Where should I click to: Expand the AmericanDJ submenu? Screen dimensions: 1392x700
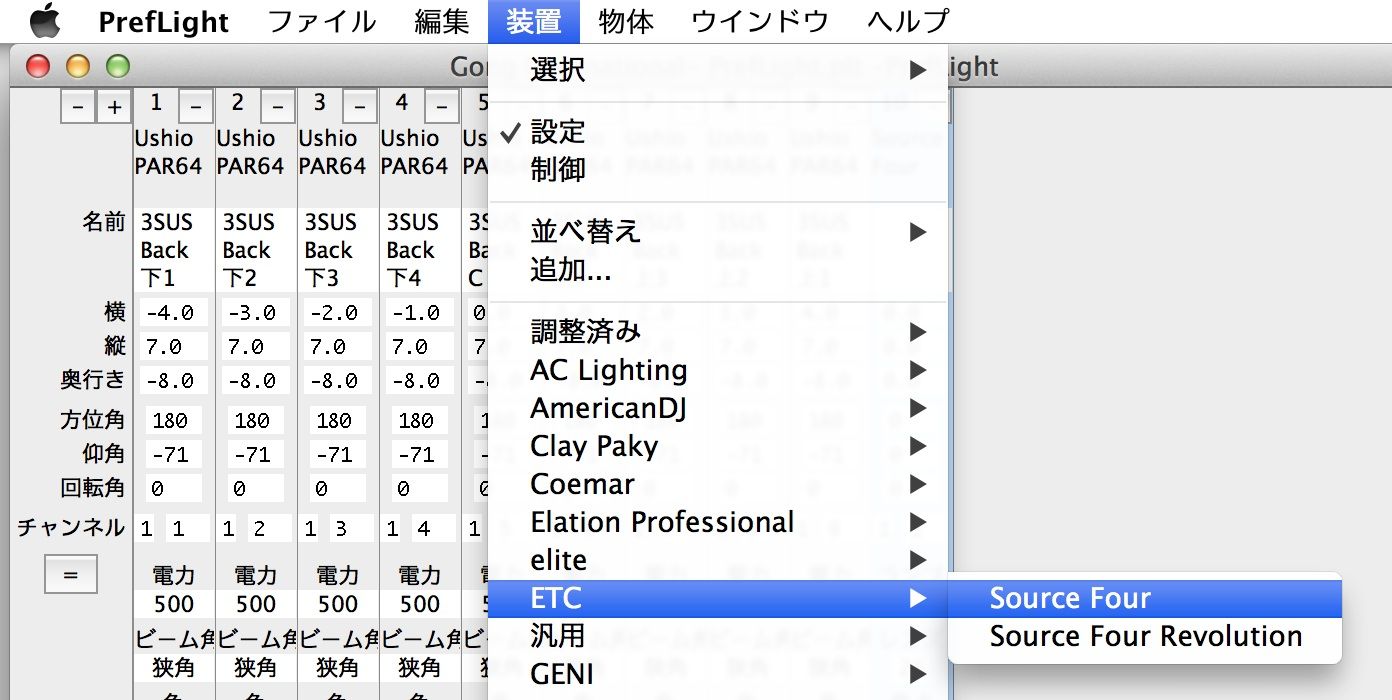point(718,408)
